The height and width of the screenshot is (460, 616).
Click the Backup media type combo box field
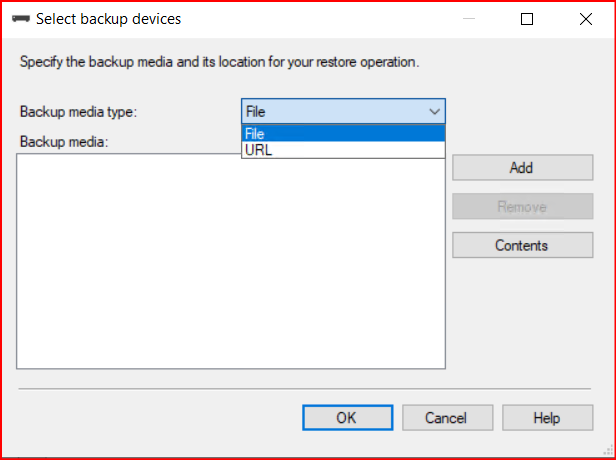pyautogui.click(x=333, y=112)
